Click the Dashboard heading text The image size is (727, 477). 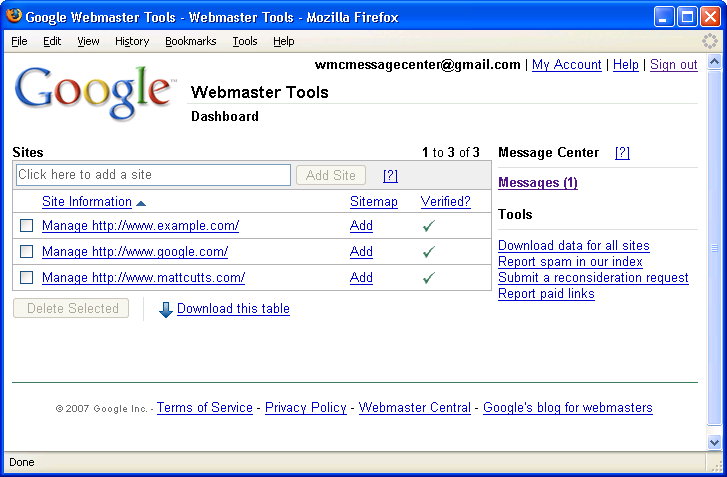click(x=225, y=116)
